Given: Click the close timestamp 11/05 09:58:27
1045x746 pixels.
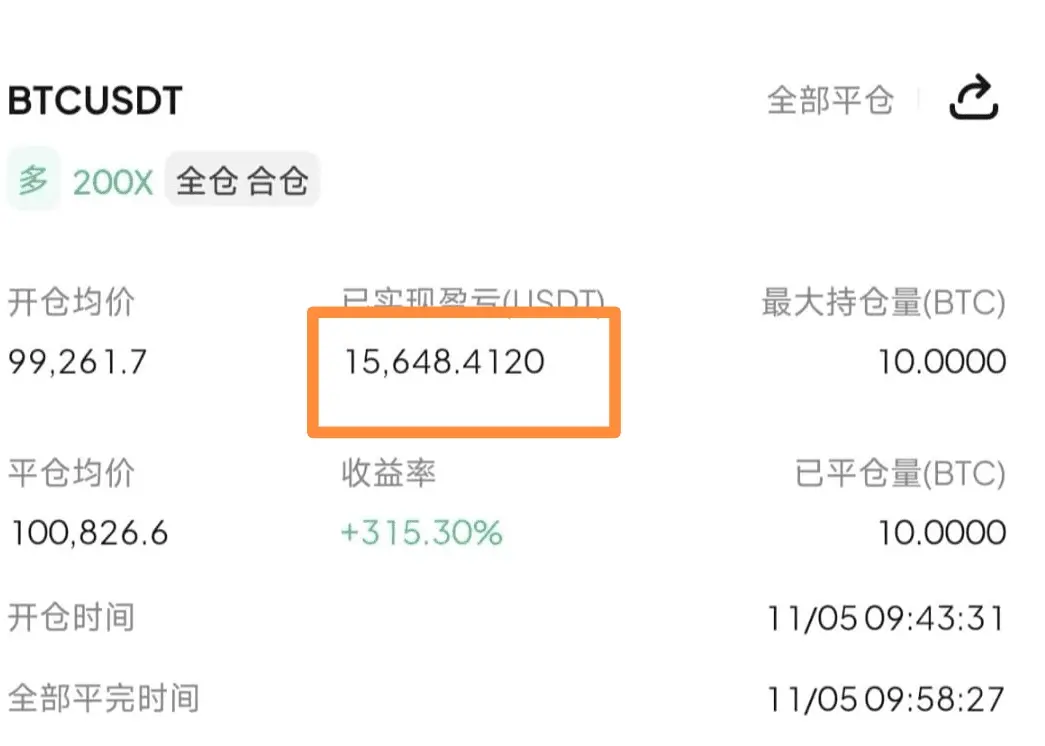Looking at the screenshot, I should click(886, 698).
